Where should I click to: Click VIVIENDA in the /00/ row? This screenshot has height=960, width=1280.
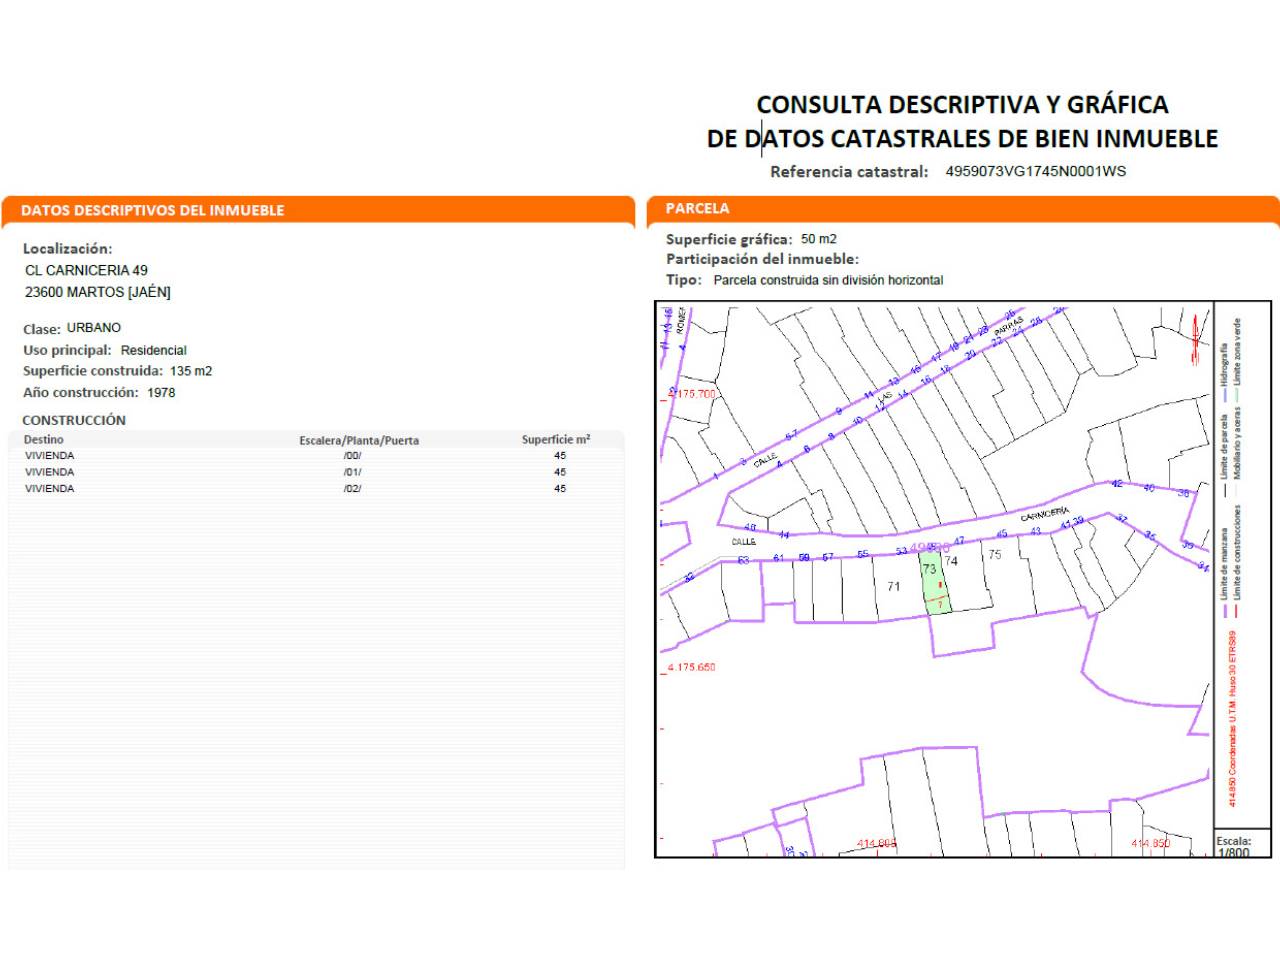coord(50,455)
